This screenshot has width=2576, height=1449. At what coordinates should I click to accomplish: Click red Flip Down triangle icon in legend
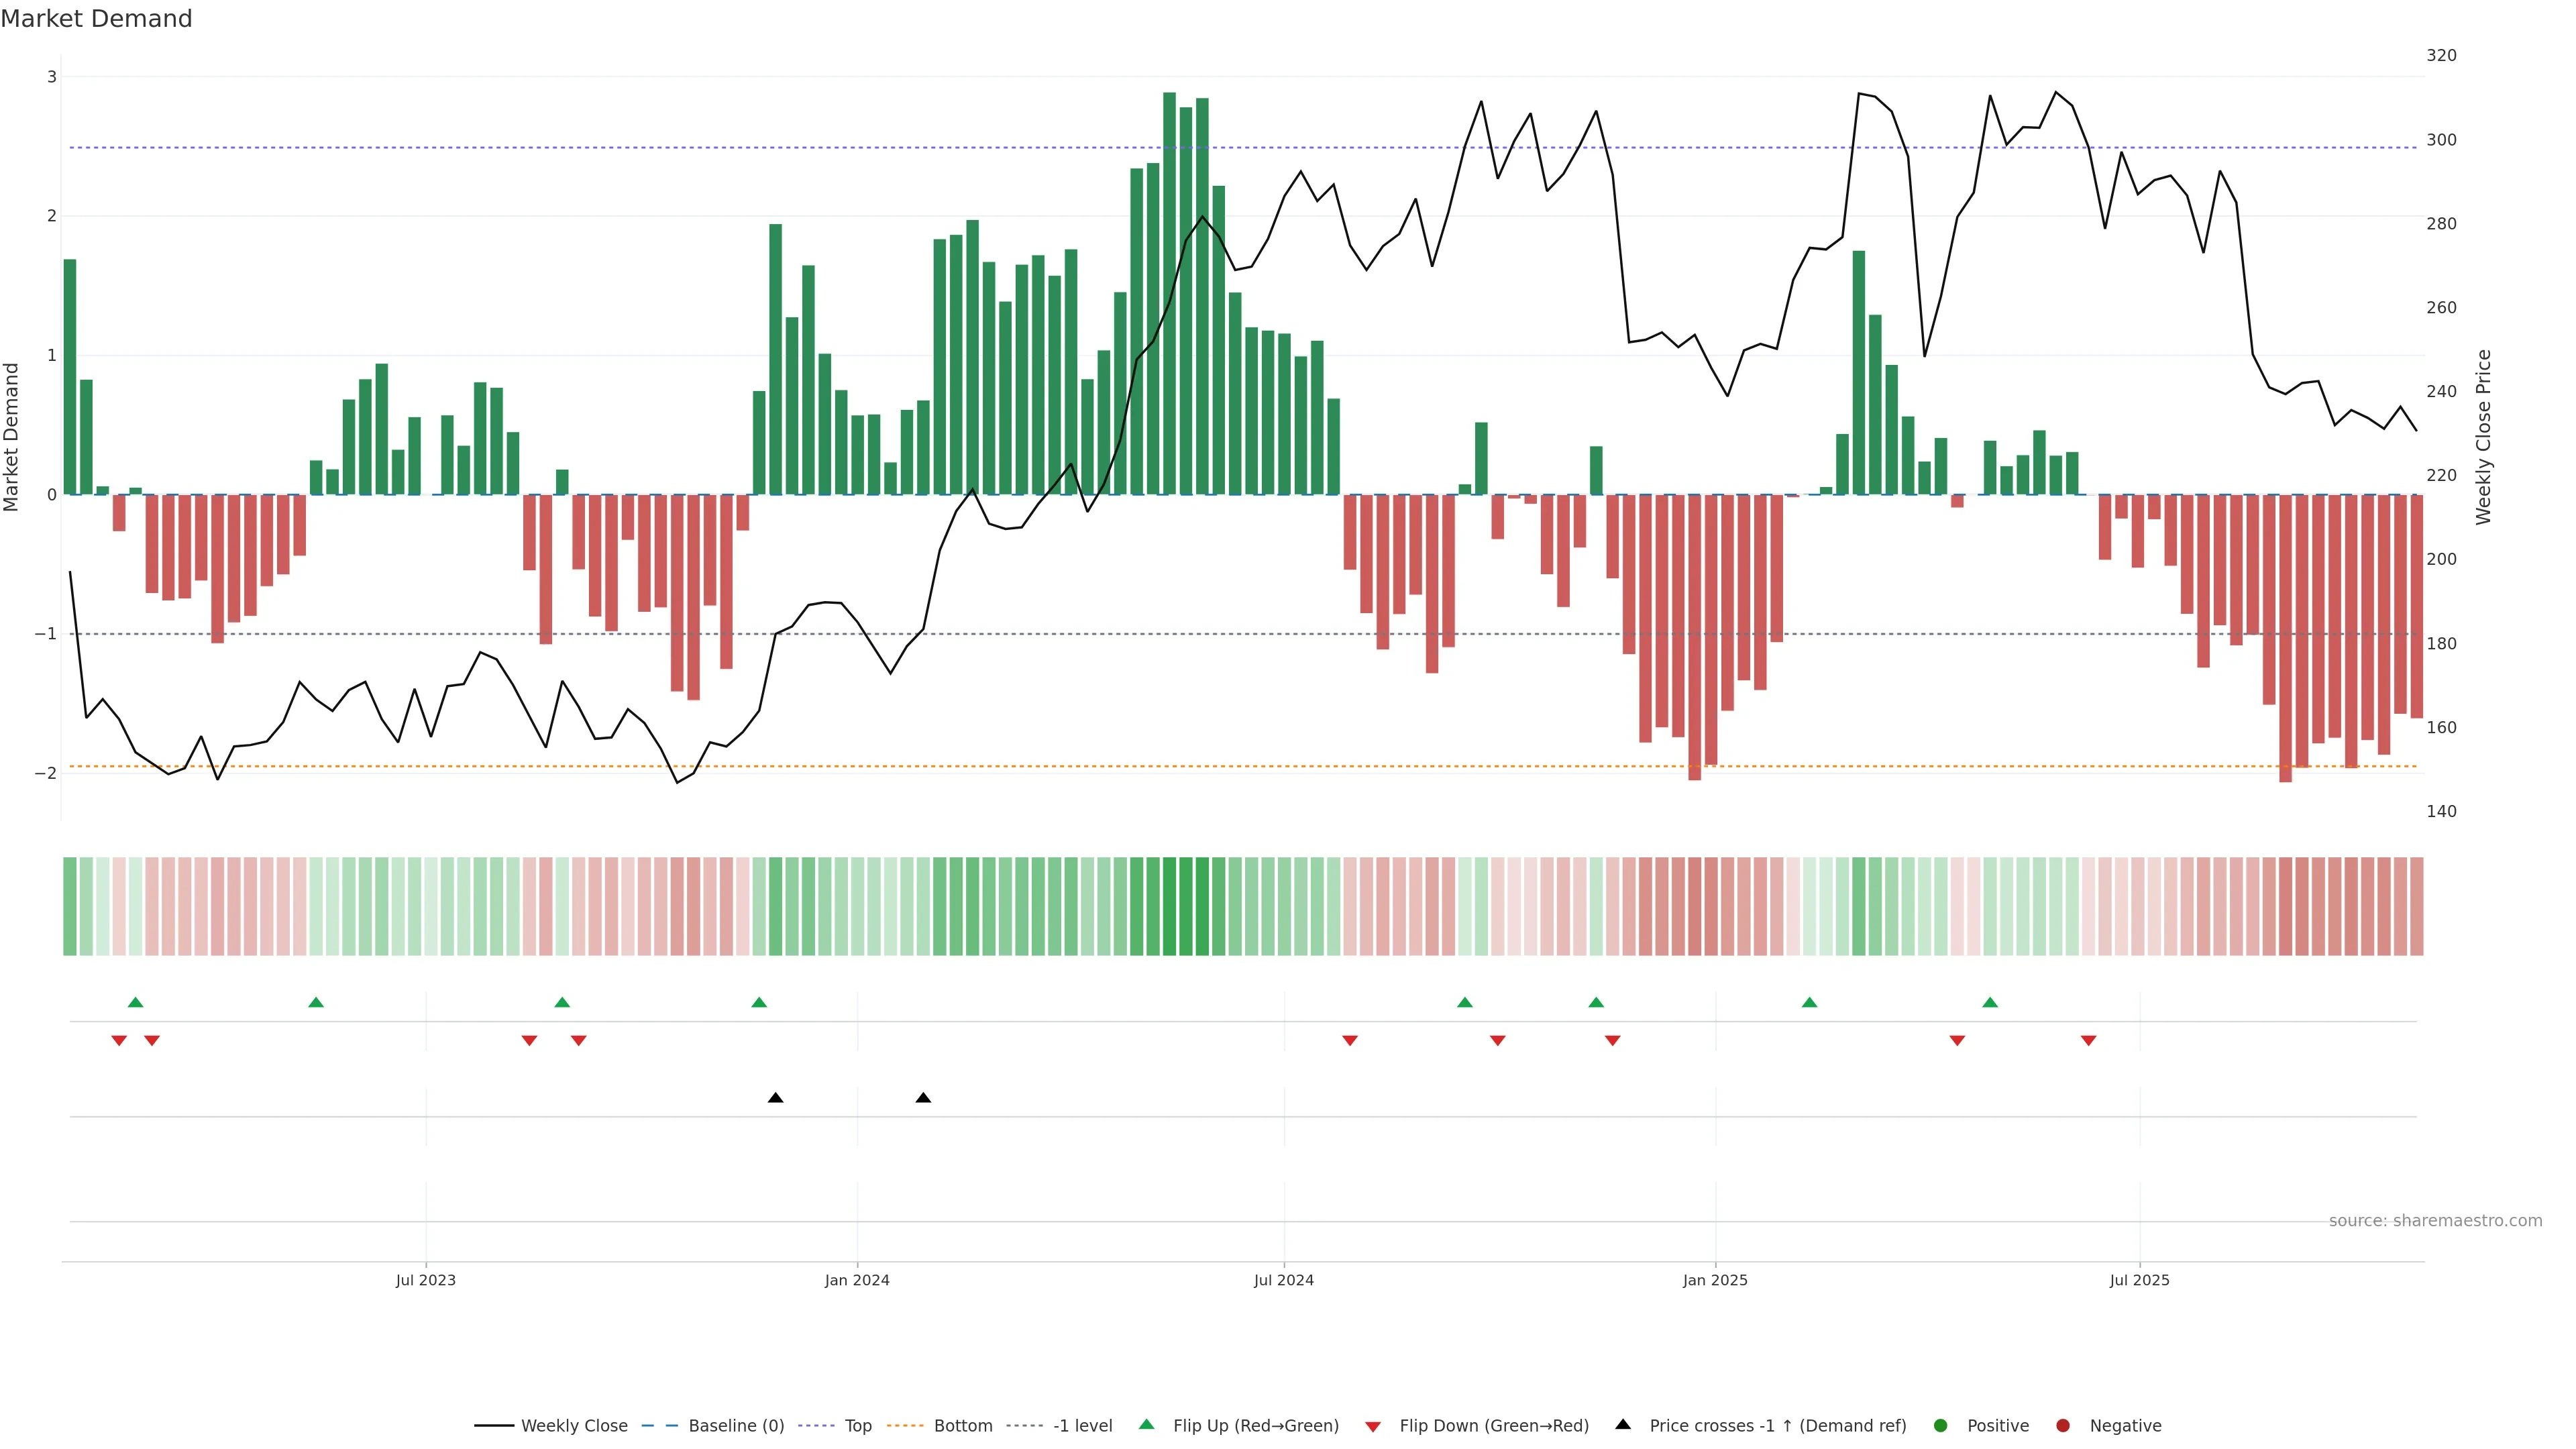pyautogui.click(x=1373, y=1426)
